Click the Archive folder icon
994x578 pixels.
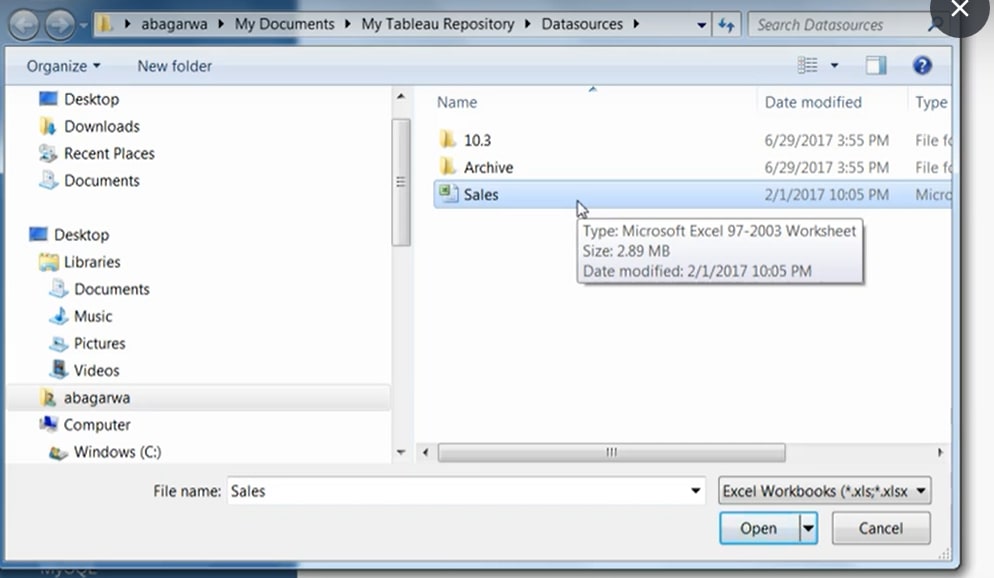coord(448,167)
